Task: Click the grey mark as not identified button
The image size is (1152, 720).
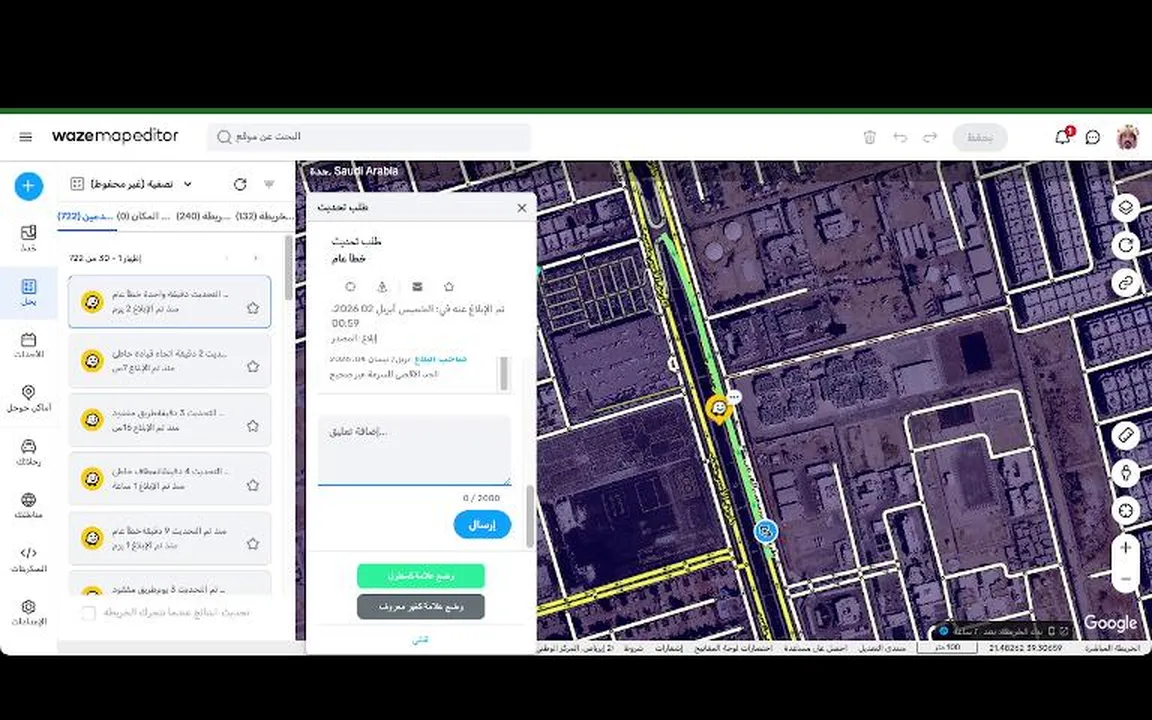Action: (421, 607)
